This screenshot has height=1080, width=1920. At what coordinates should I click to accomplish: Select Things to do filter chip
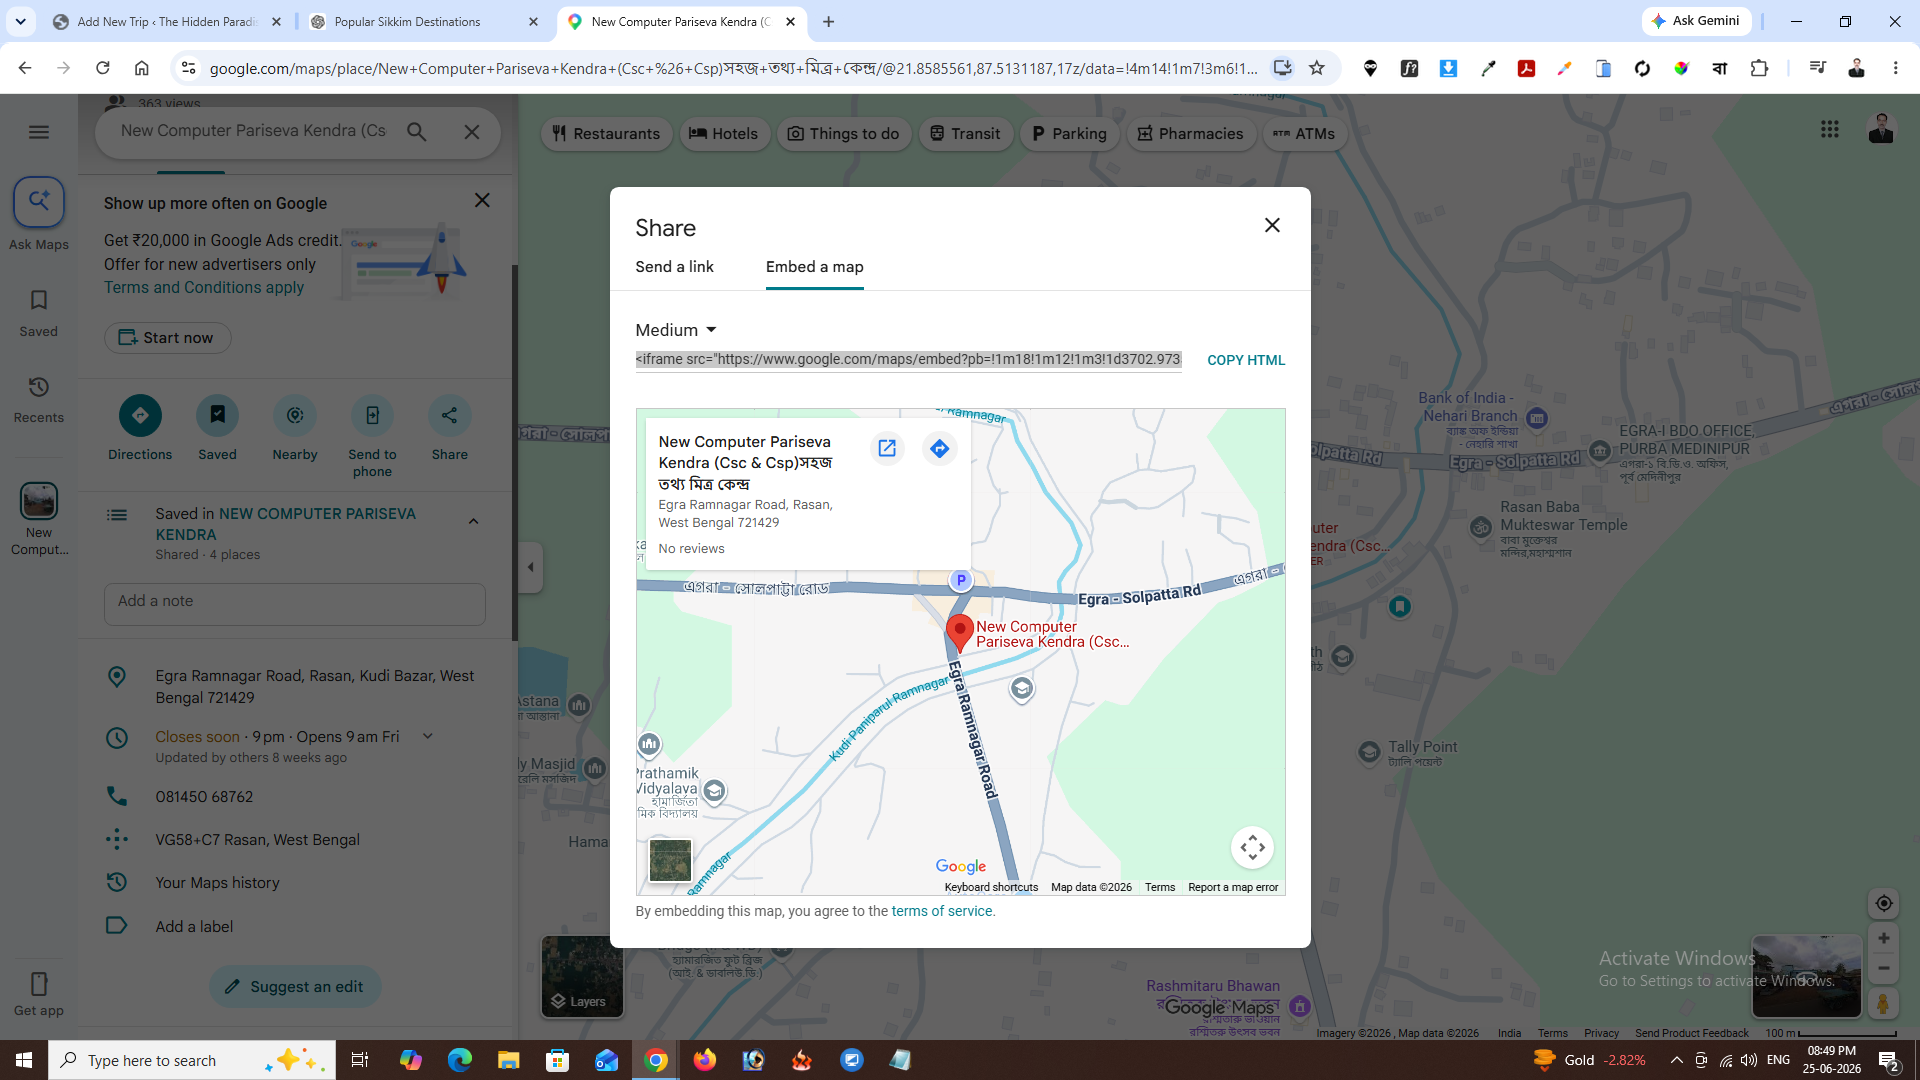pyautogui.click(x=843, y=134)
